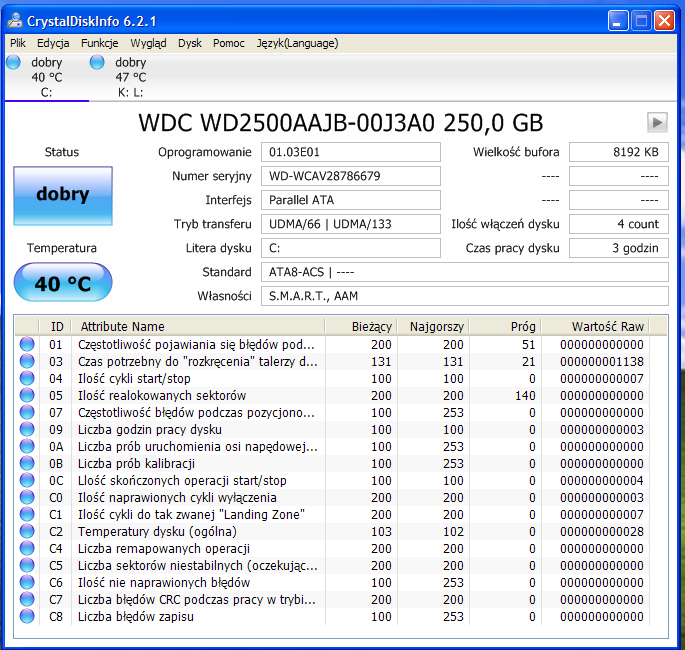
Task: Open the Plik menu
Action: click(18, 43)
